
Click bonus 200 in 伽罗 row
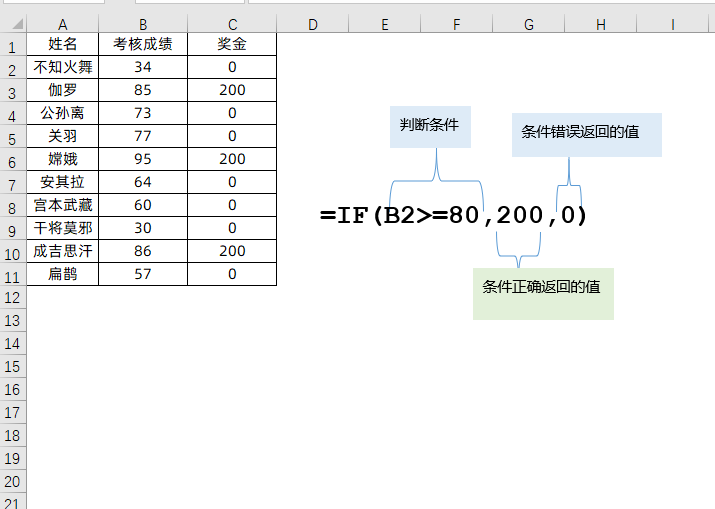pos(232,90)
